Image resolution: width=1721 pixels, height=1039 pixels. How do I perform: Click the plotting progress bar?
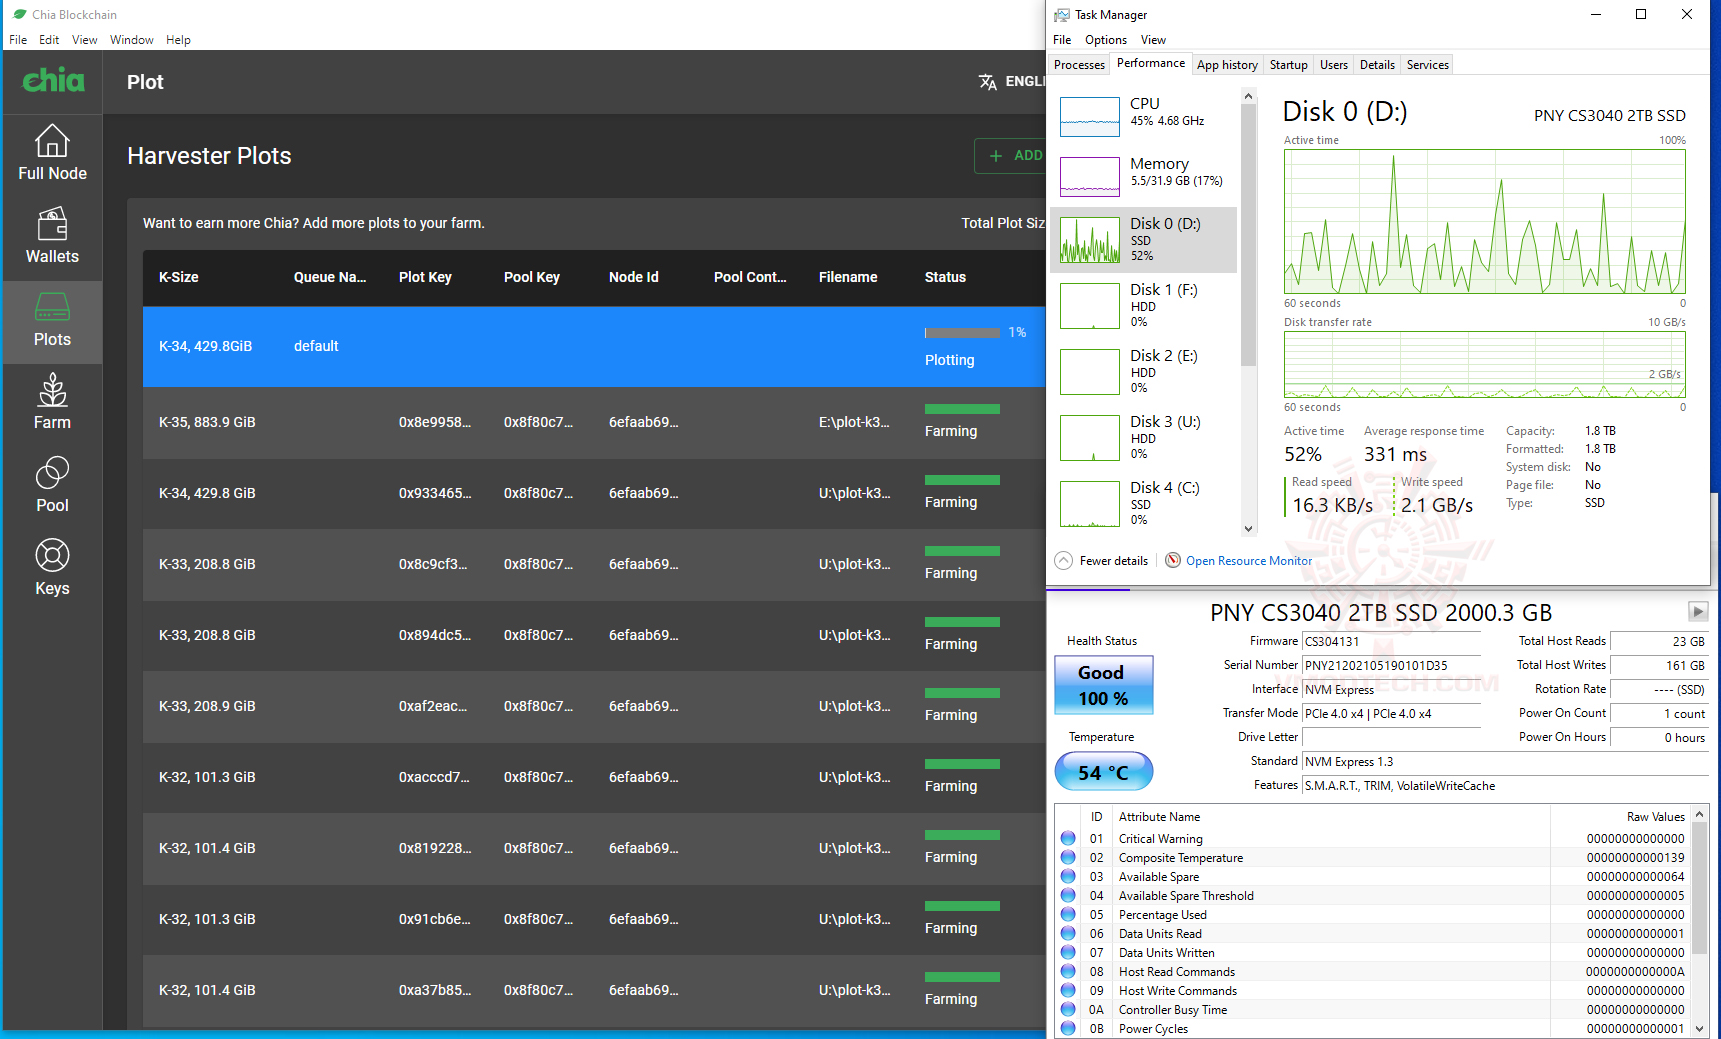[962, 332]
